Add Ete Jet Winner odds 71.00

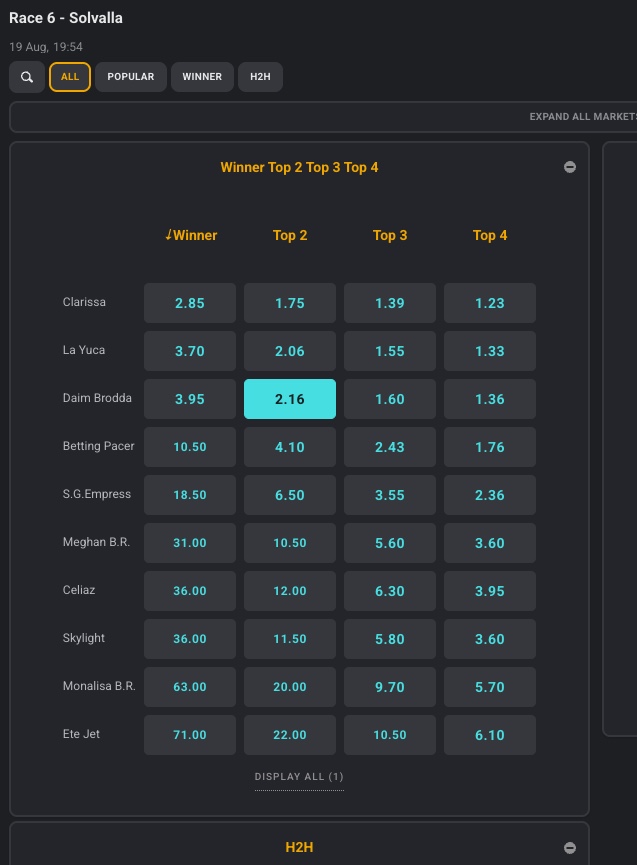point(190,735)
